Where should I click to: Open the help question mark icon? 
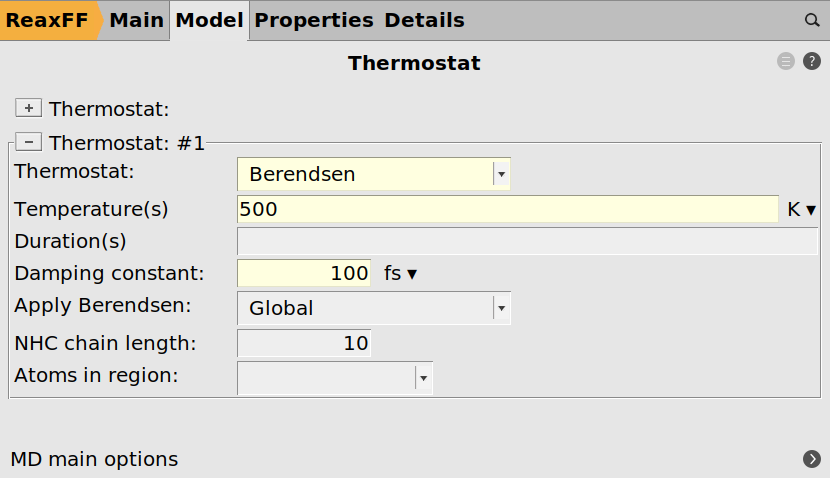(812, 62)
